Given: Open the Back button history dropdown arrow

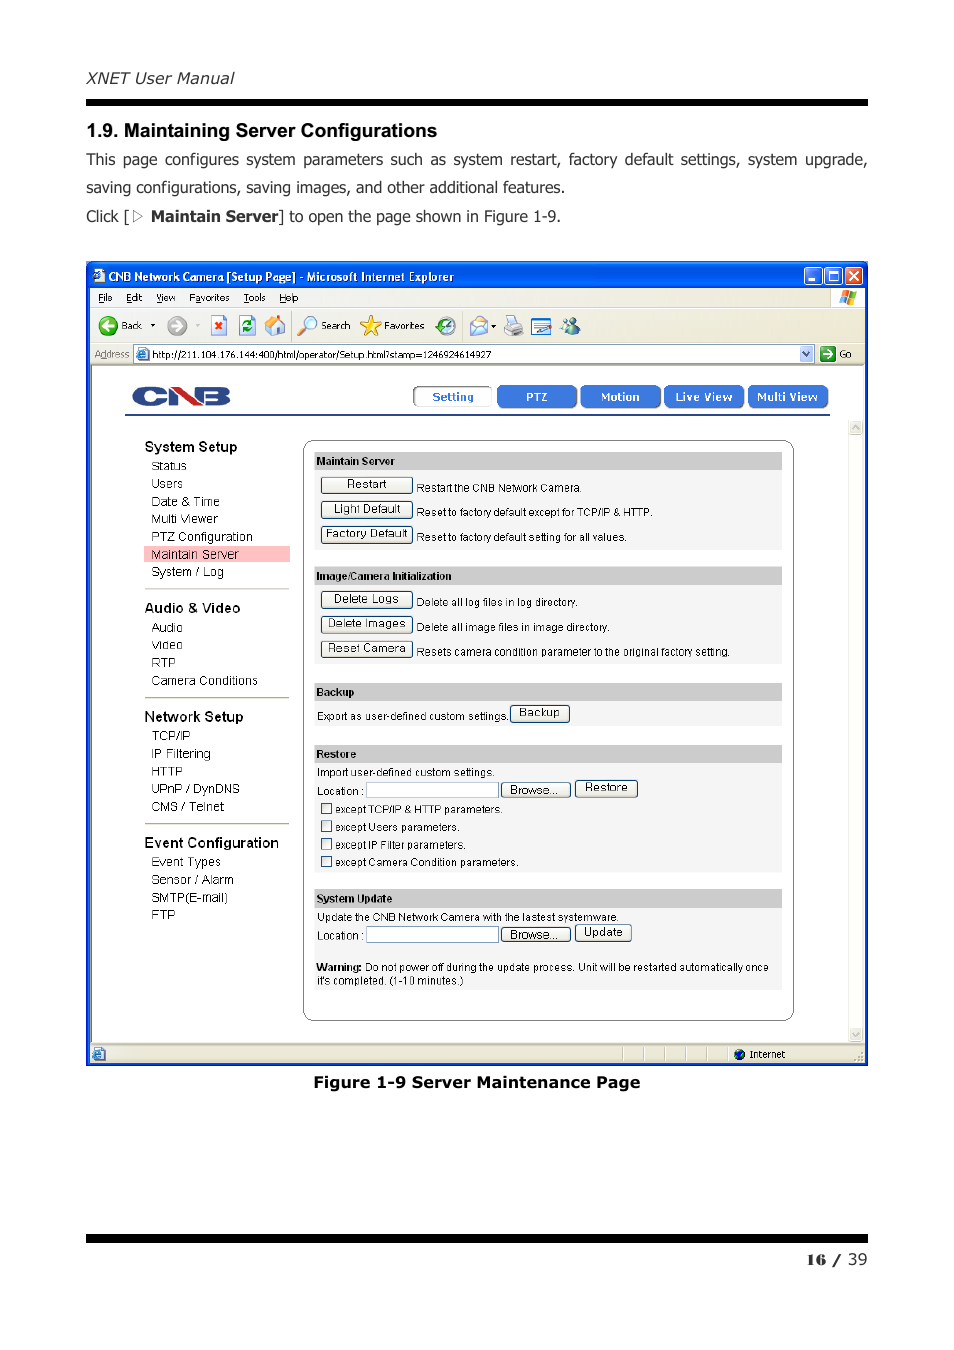Looking at the screenshot, I should (x=153, y=326).
